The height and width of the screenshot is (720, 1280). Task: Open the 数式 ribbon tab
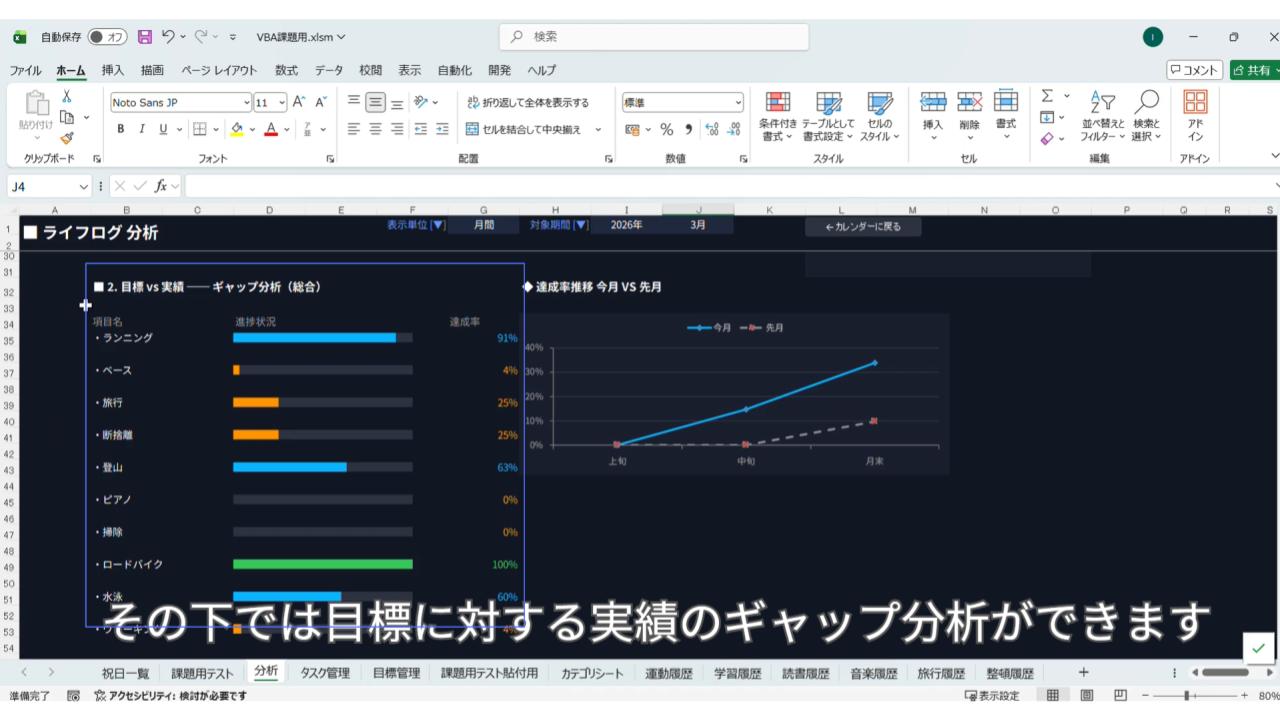pyautogui.click(x=286, y=70)
